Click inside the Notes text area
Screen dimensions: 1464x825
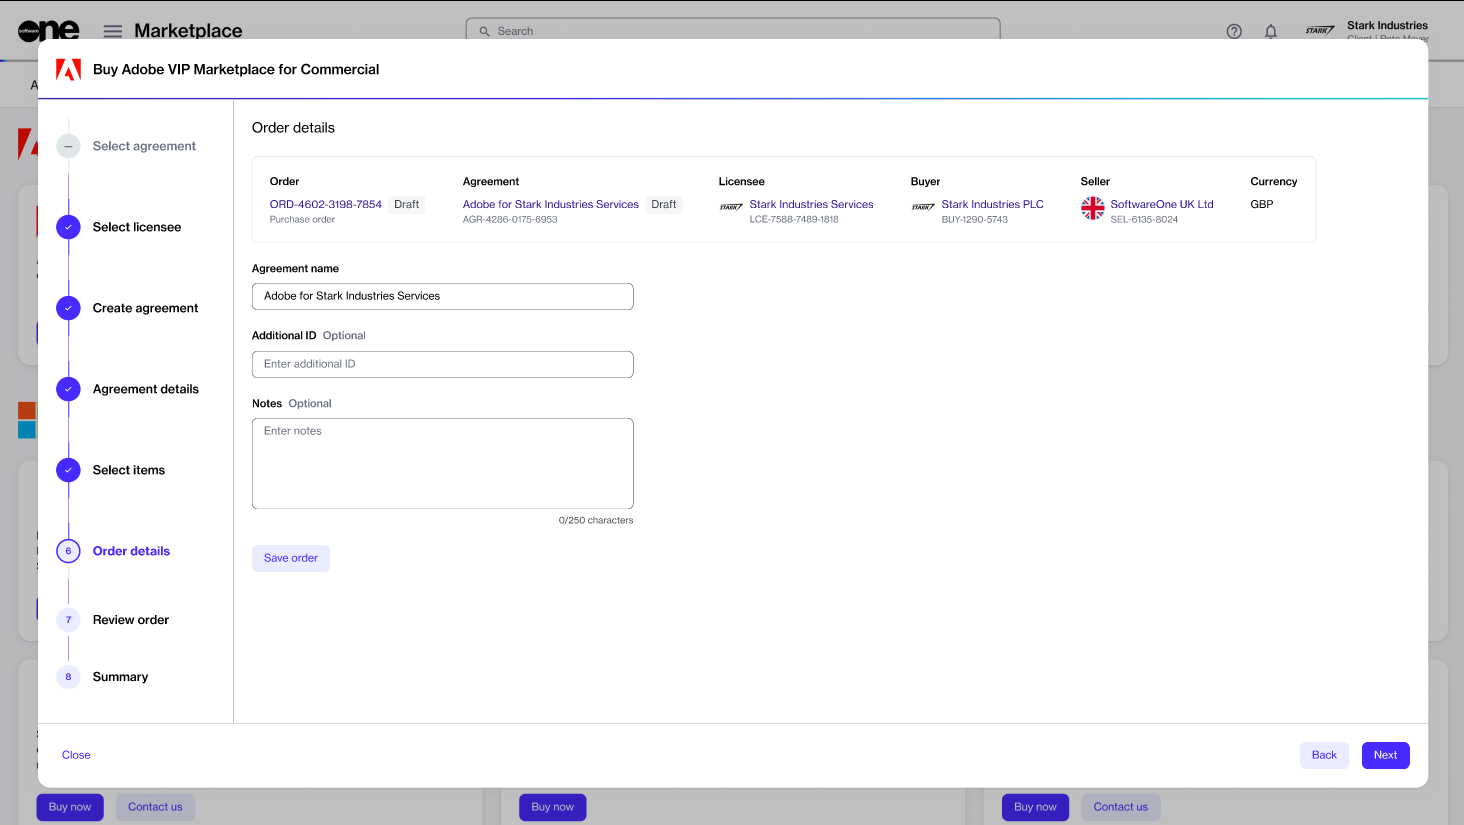point(442,463)
